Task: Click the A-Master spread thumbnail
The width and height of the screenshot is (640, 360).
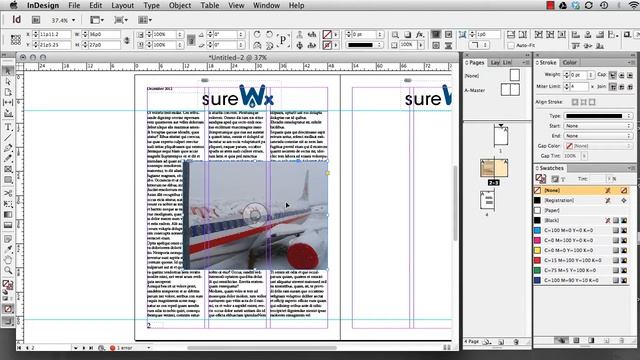Action: (510, 89)
